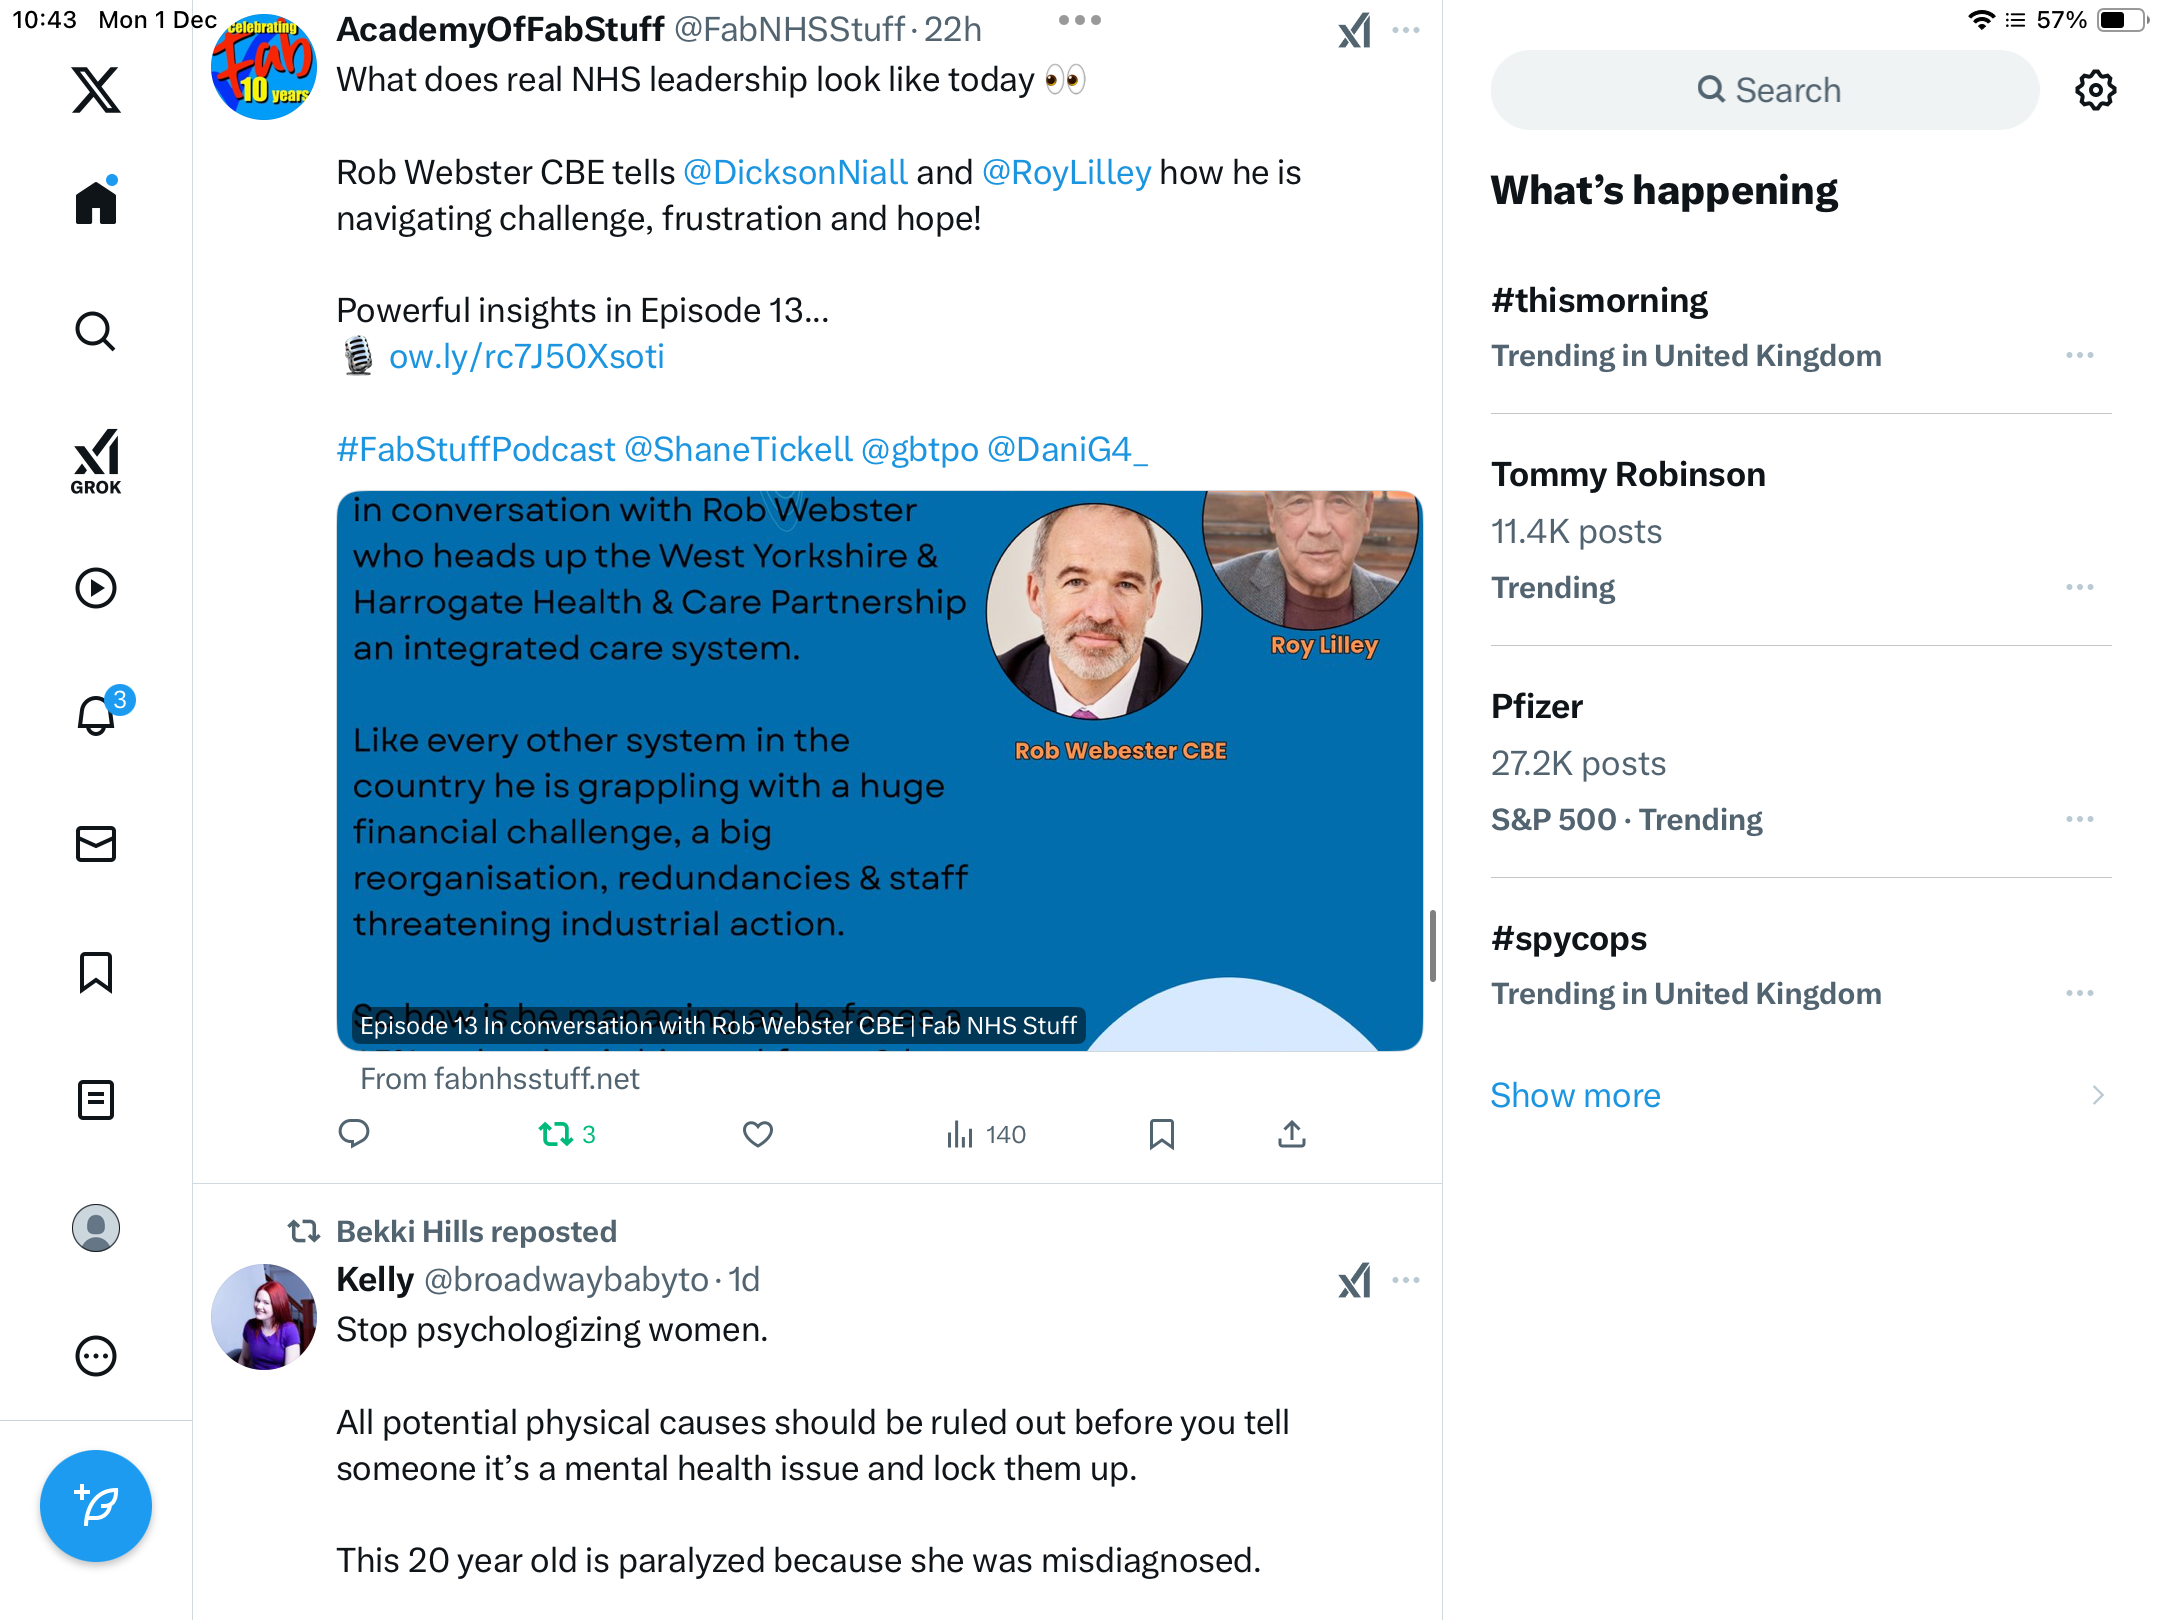Share the AcademyOfFabStuff post
2160x1620 pixels.
(x=1292, y=1134)
